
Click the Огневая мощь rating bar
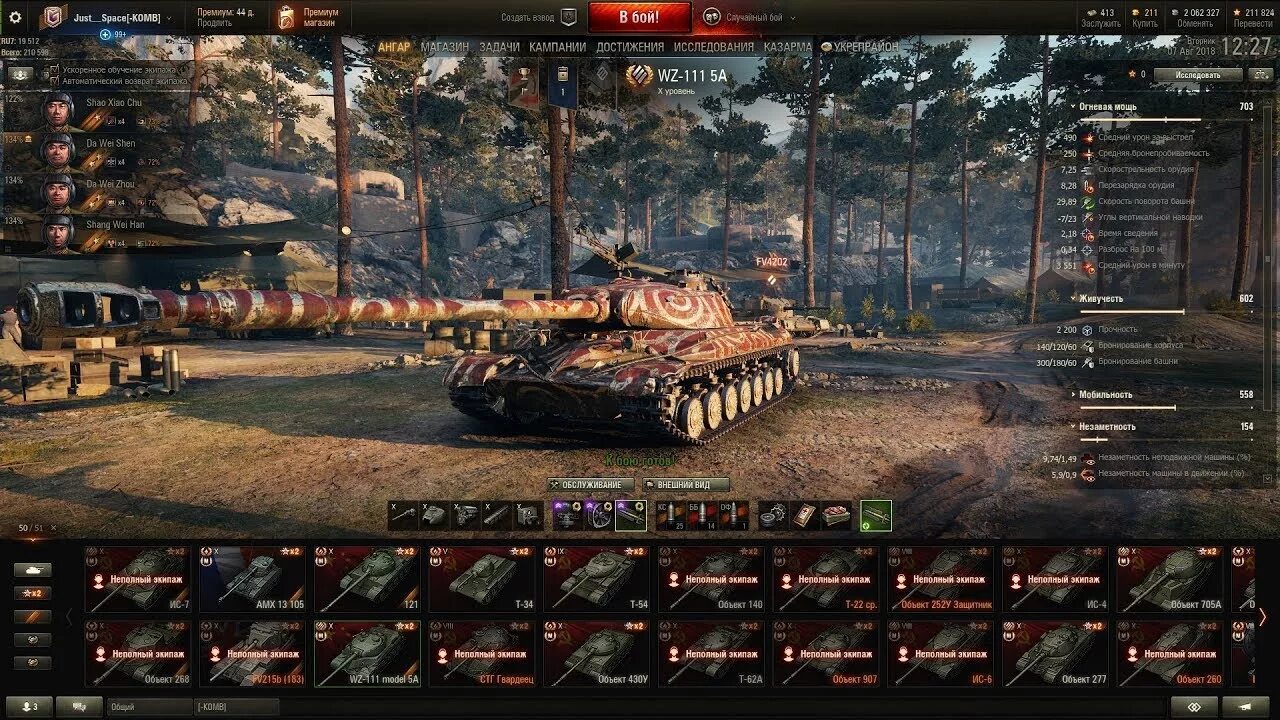click(1165, 120)
